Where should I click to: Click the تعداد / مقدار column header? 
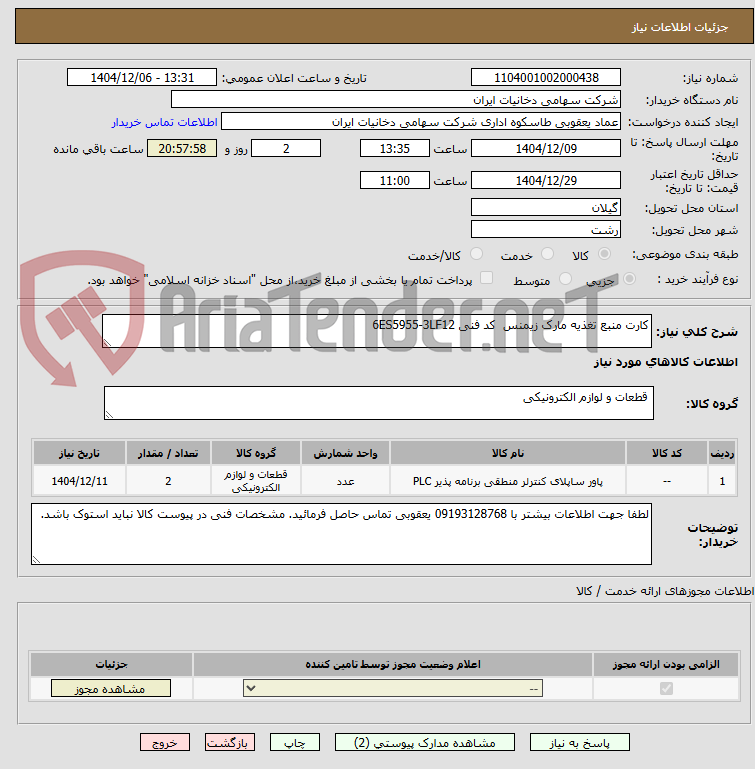tap(168, 453)
